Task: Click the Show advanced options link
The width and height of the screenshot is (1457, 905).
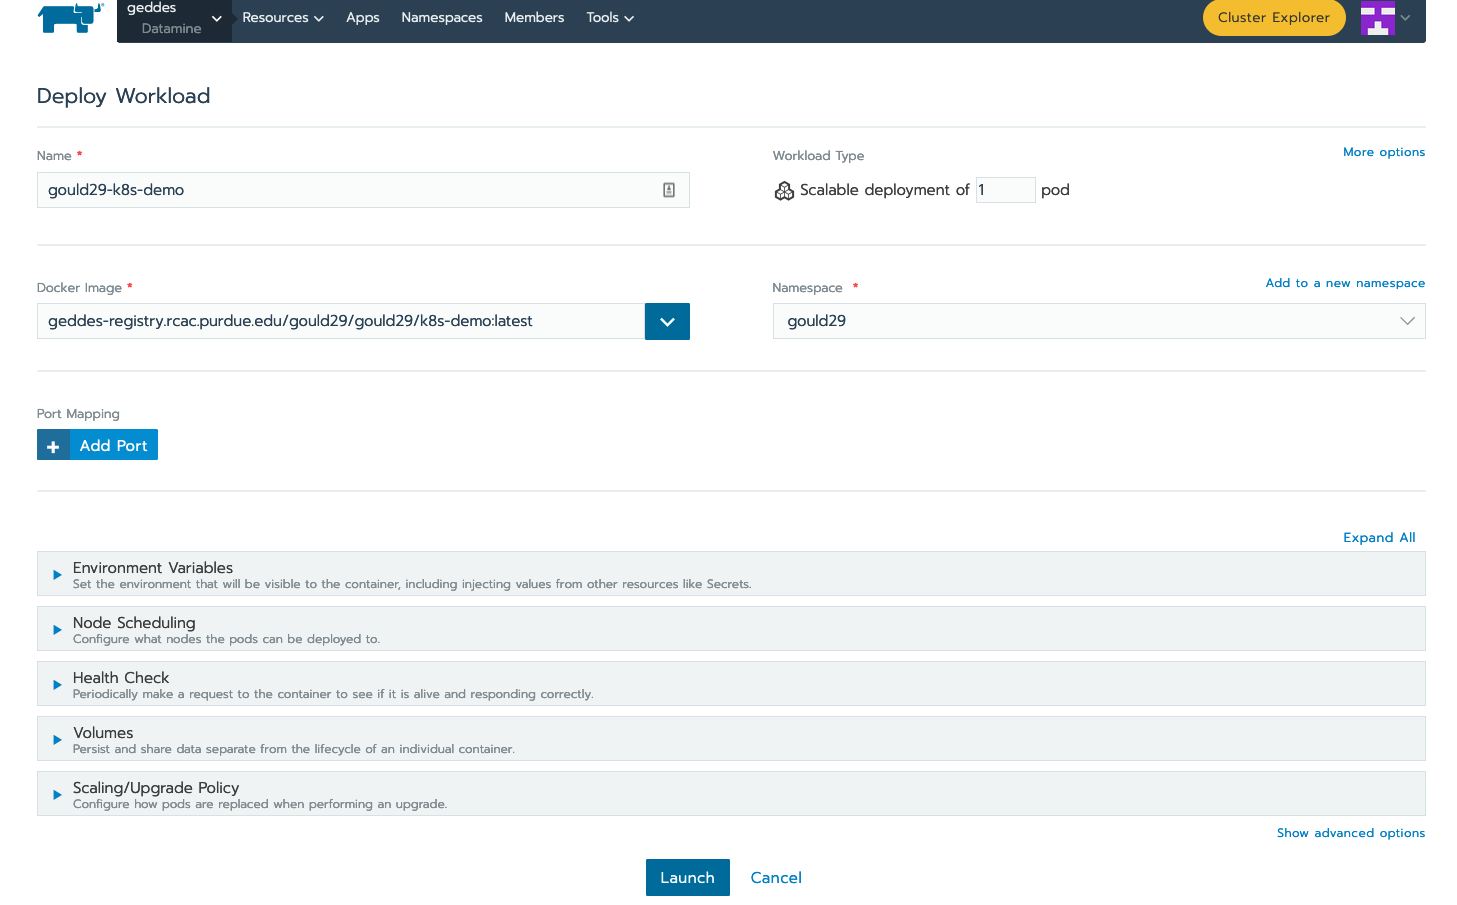Action: [x=1351, y=832]
